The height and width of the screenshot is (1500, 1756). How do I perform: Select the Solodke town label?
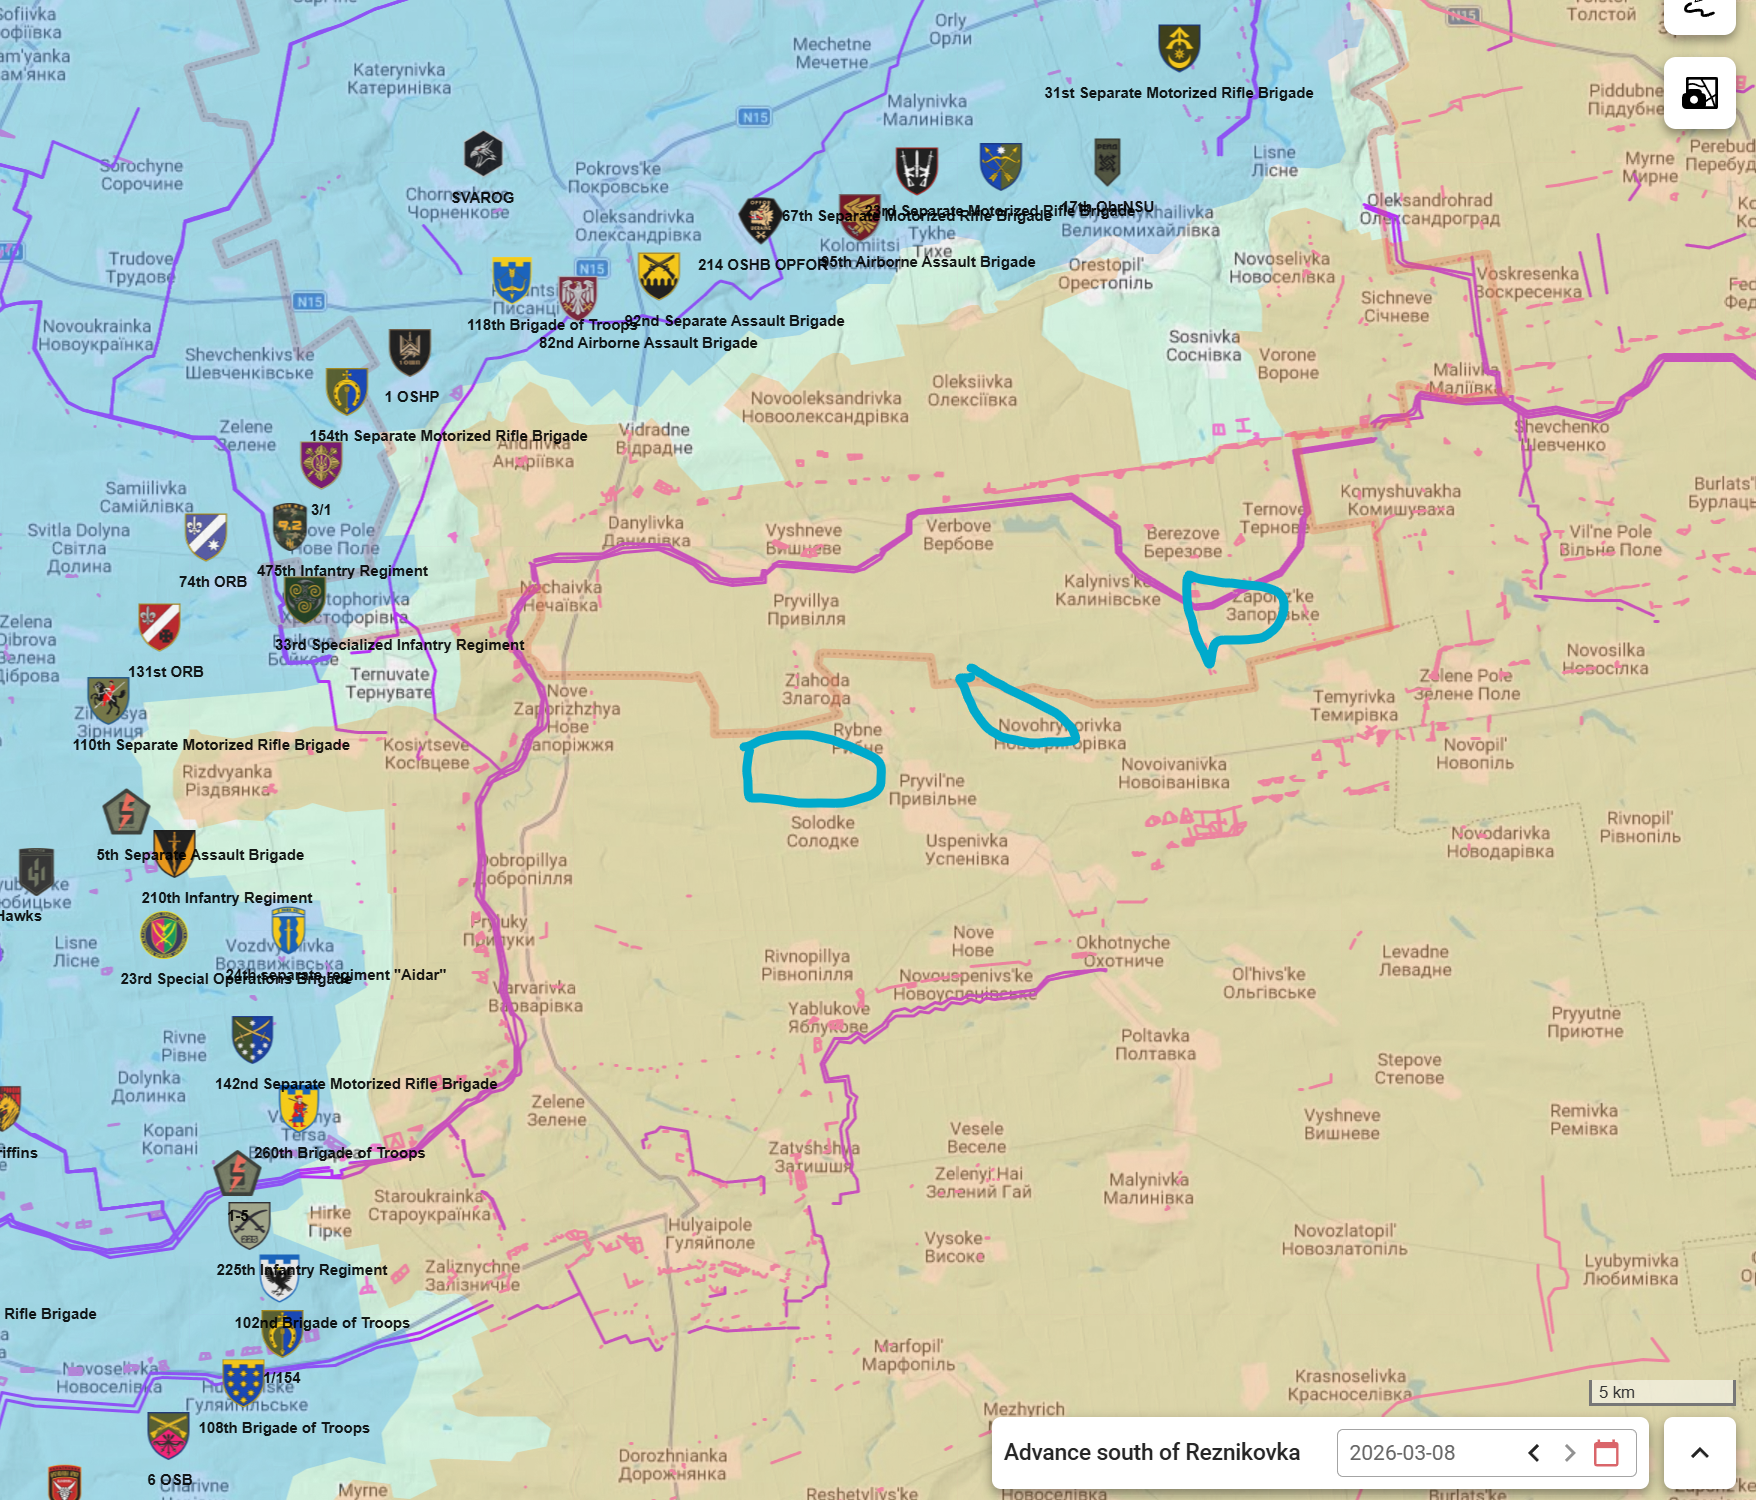[823, 831]
